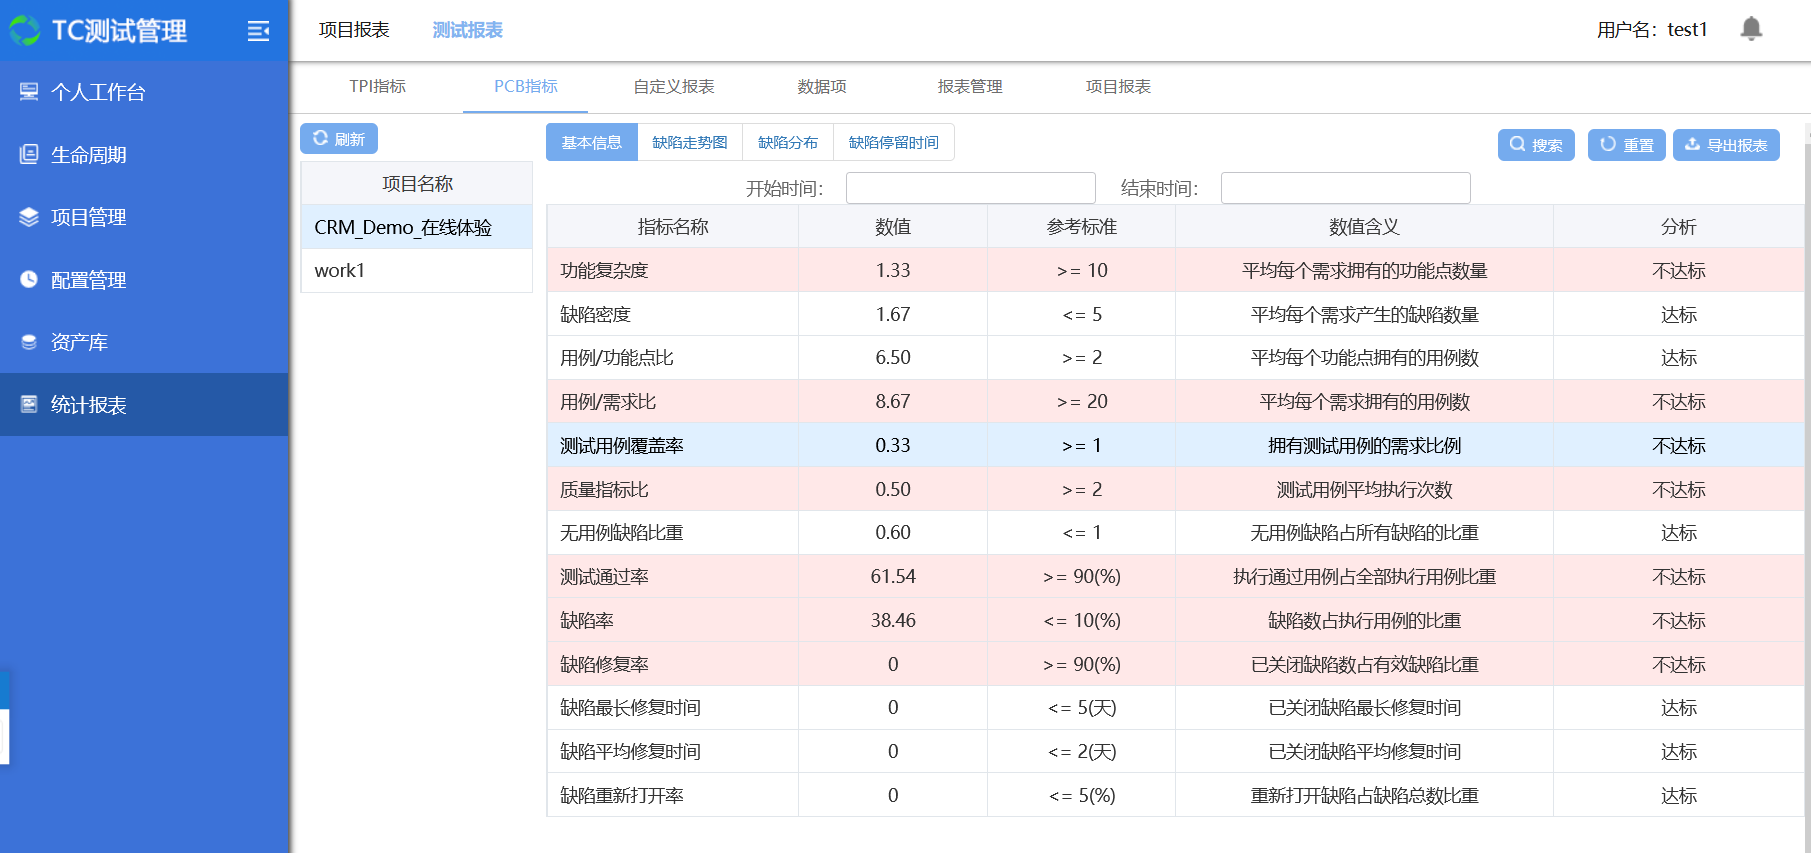1811x853 pixels.
Task: Click the 搜索 search button
Action: pos(1535,145)
